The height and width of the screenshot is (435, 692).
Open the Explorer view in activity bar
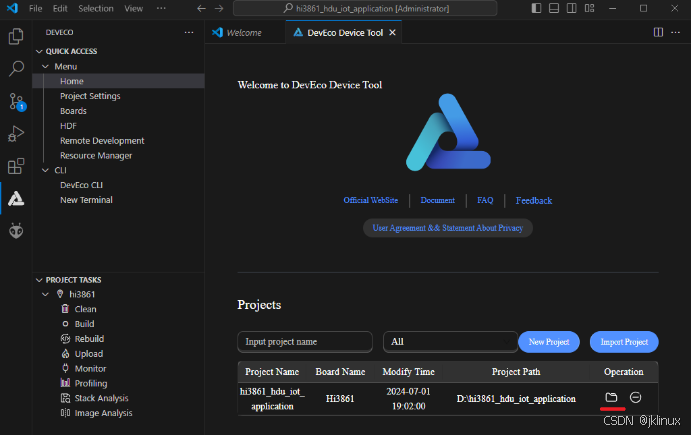click(x=16, y=36)
